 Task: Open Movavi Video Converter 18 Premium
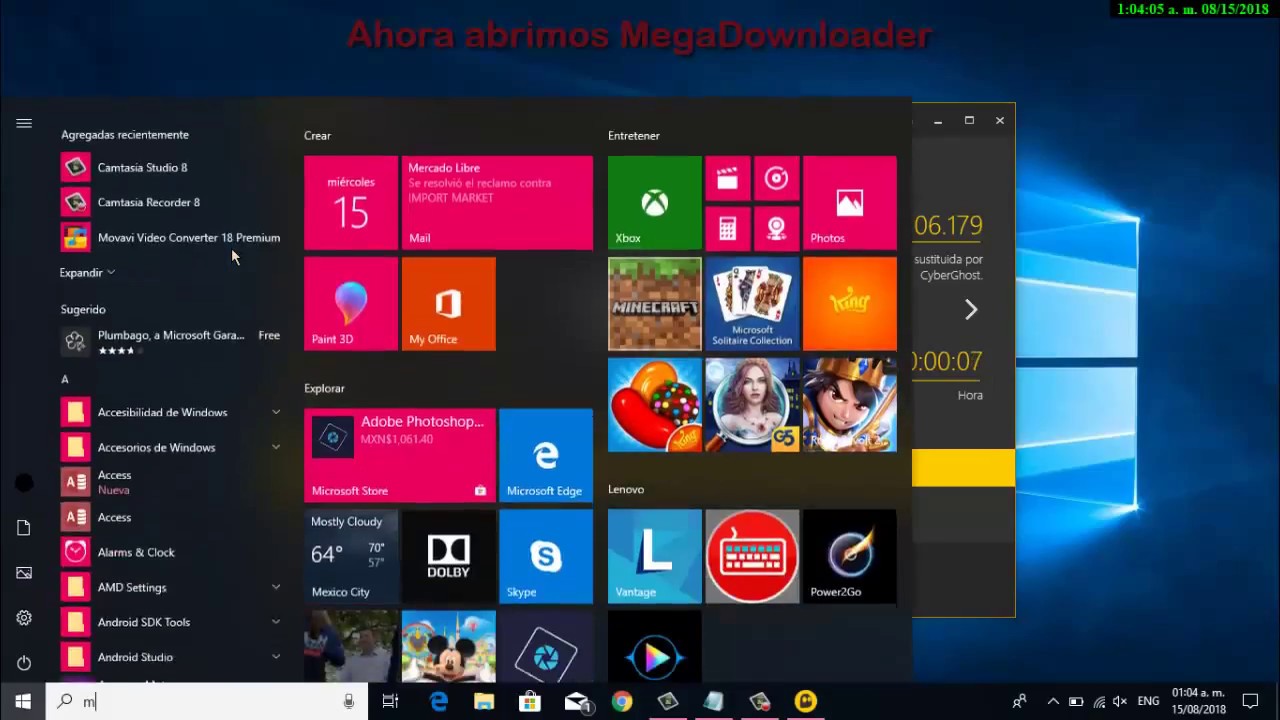pyautogui.click(x=170, y=237)
